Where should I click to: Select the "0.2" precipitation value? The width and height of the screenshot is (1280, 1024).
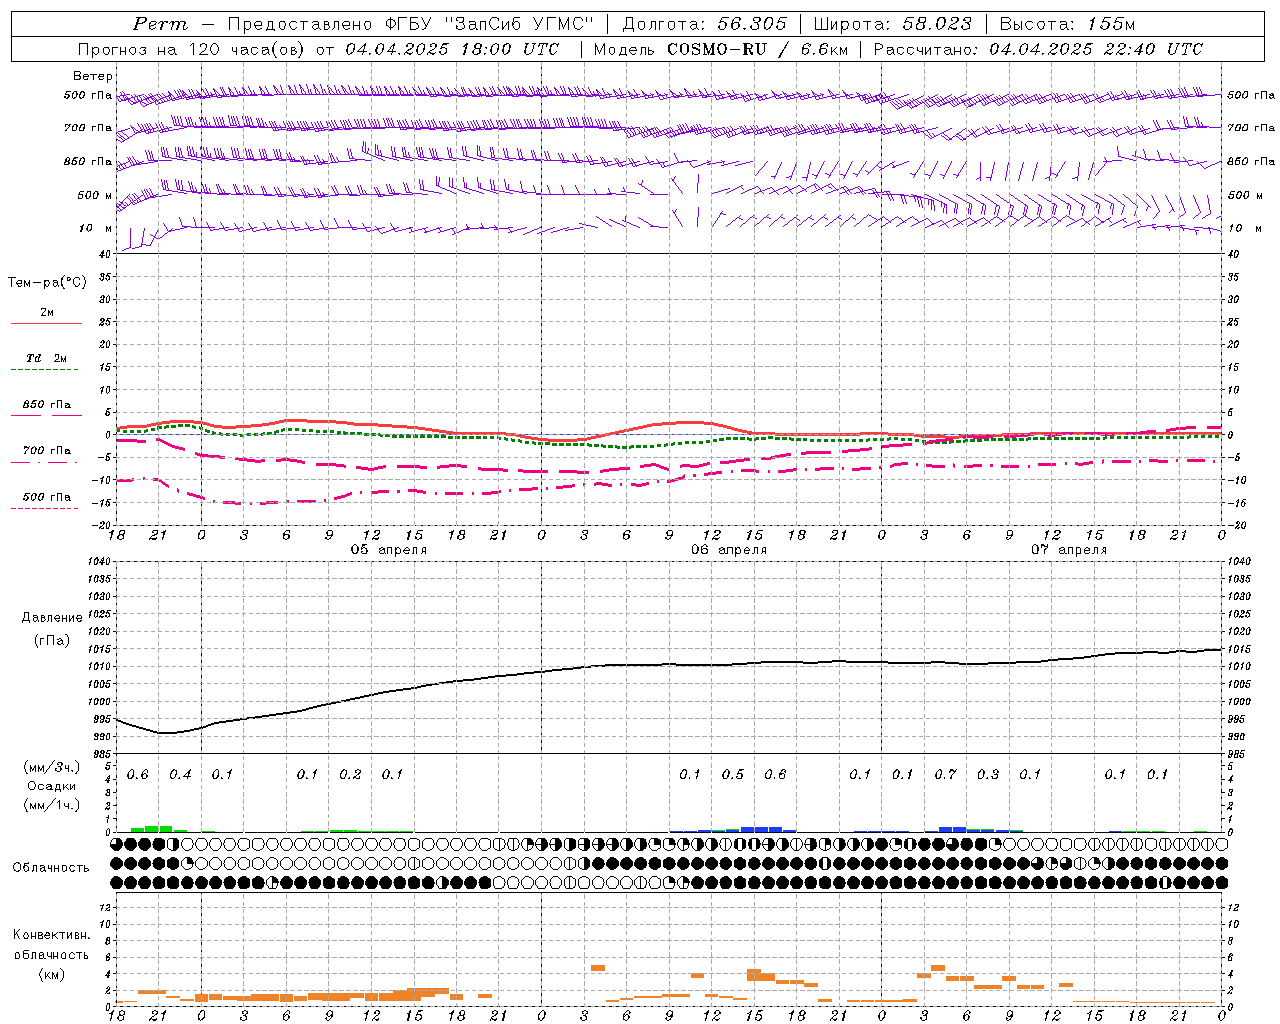pyautogui.click(x=350, y=775)
